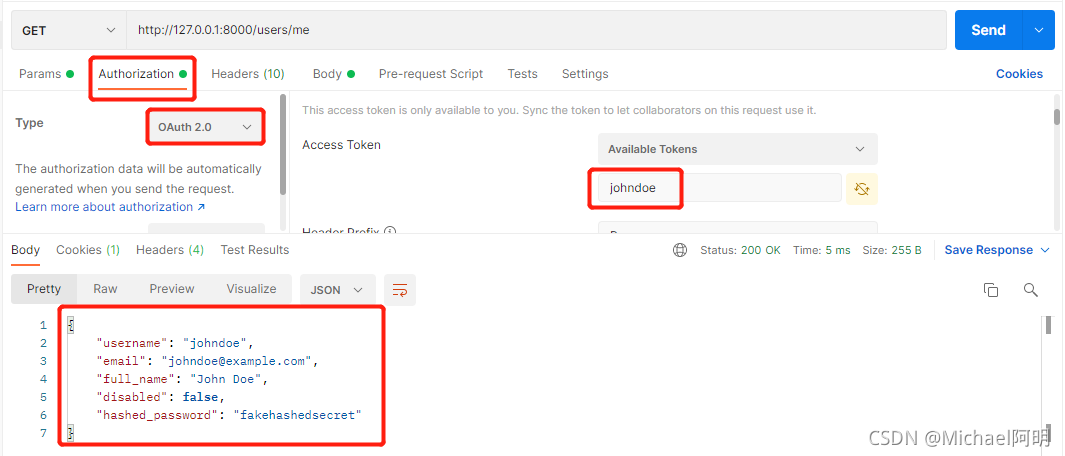The width and height of the screenshot is (1065, 456).
Task: Switch response view to Raw
Action: pyautogui.click(x=105, y=289)
